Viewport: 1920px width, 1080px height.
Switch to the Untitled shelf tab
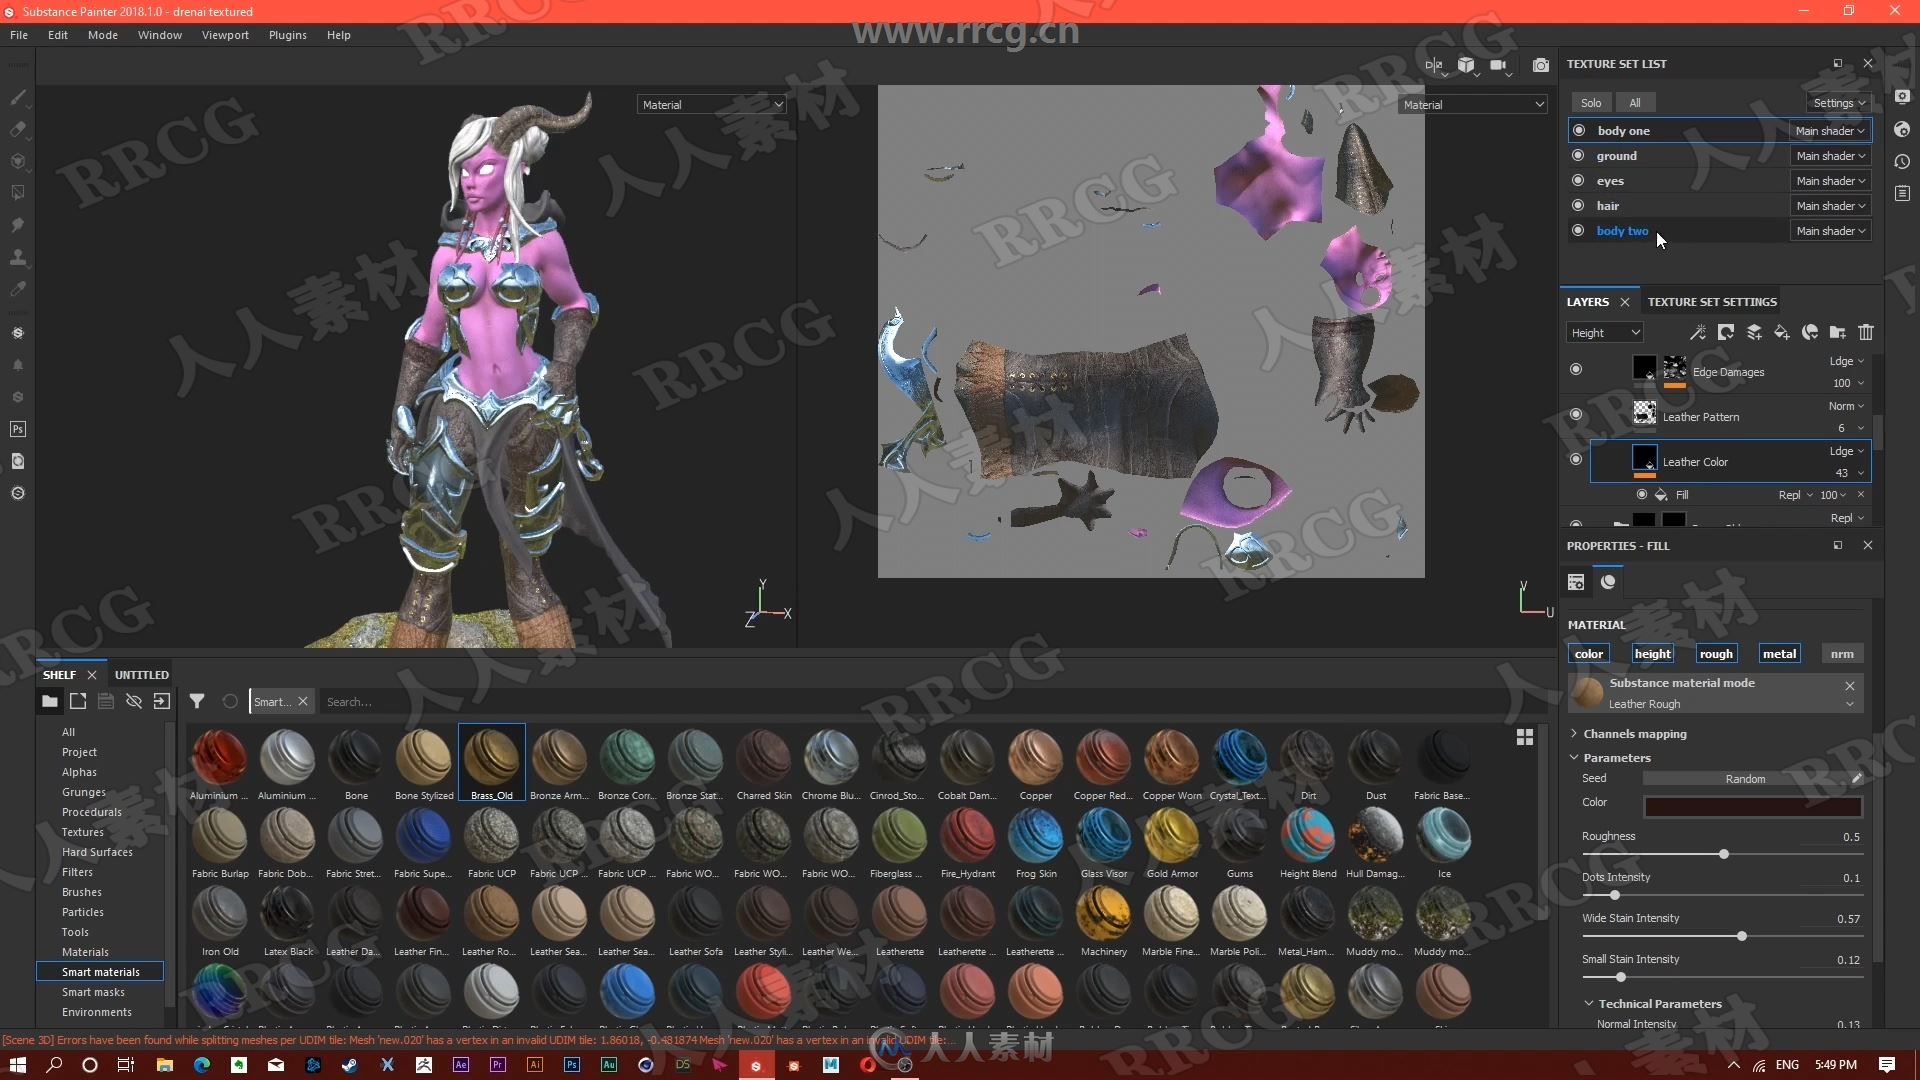point(141,675)
